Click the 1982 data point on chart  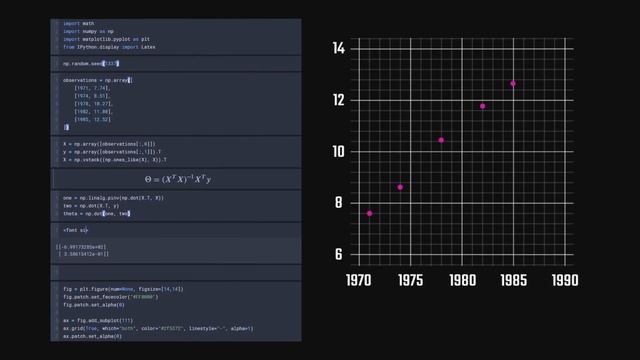[x=482, y=106]
